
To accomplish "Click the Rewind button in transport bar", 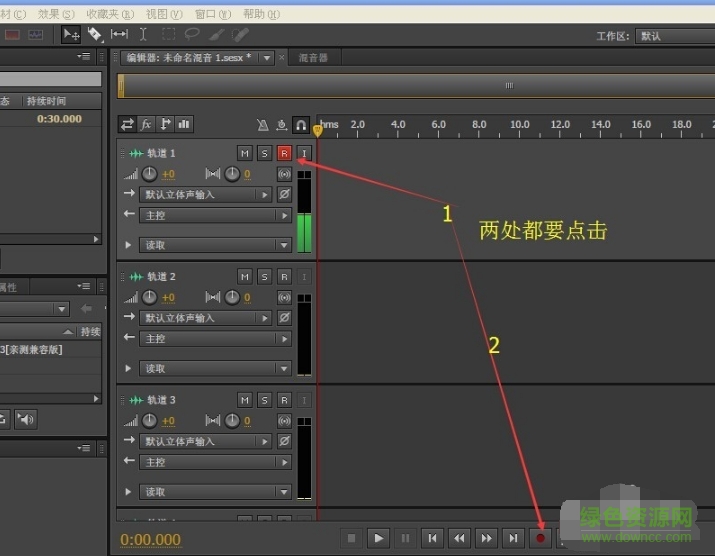I will click(x=460, y=538).
